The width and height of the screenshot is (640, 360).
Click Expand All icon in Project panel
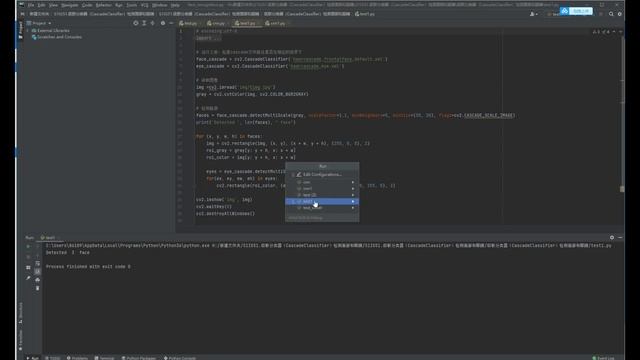(144, 23)
